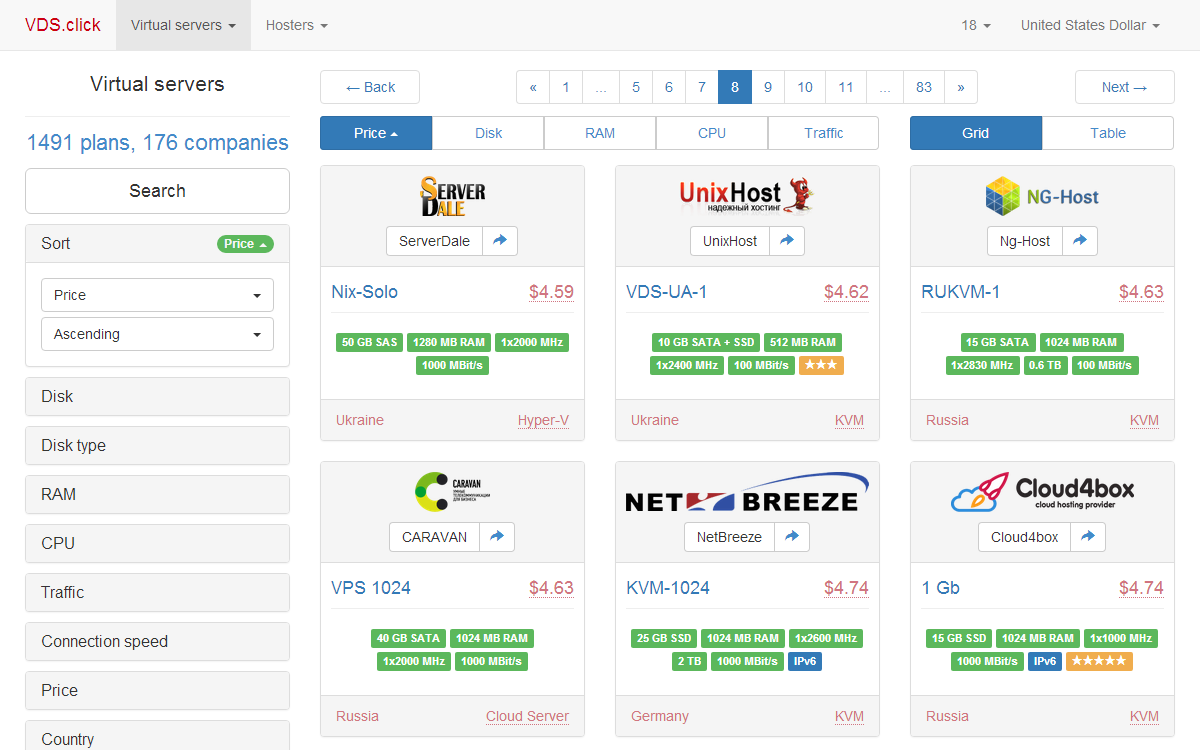Click the Ng-Host share arrow icon
1200x750 pixels.
(x=1080, y=241)
